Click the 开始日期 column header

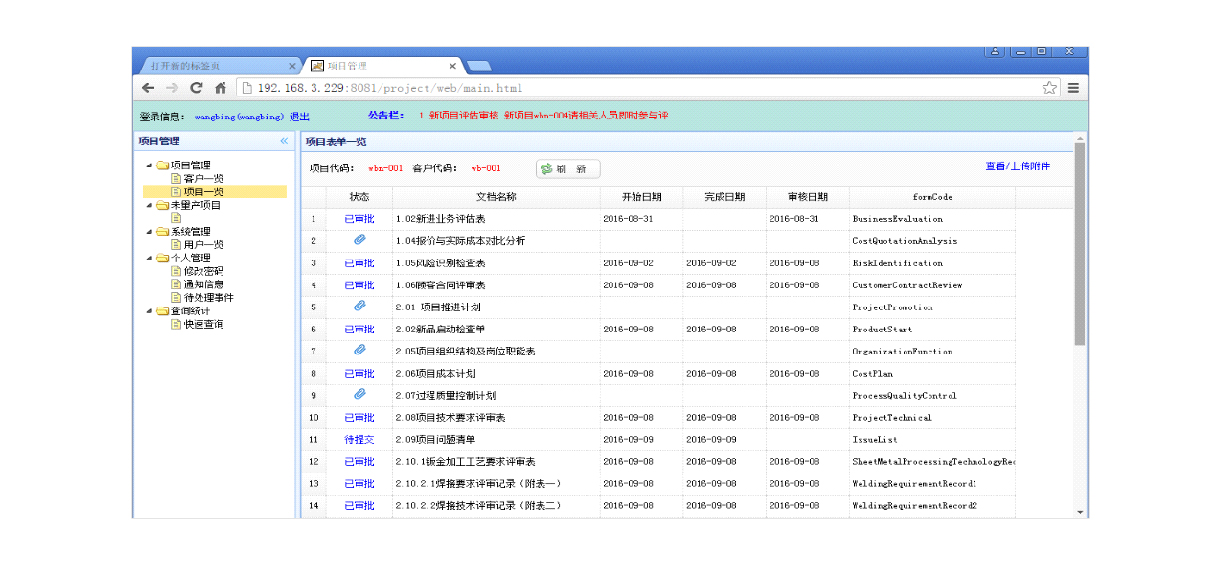click(641, 197)
